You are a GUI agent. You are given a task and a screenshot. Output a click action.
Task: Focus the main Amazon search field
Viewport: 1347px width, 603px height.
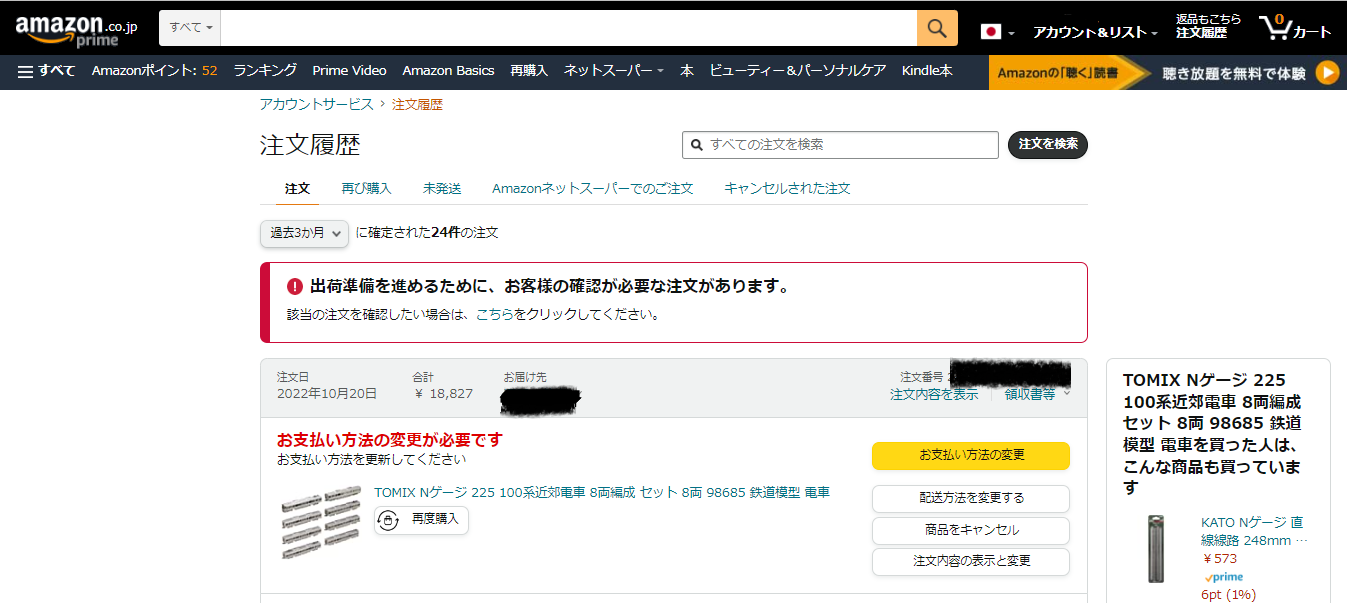568,28
